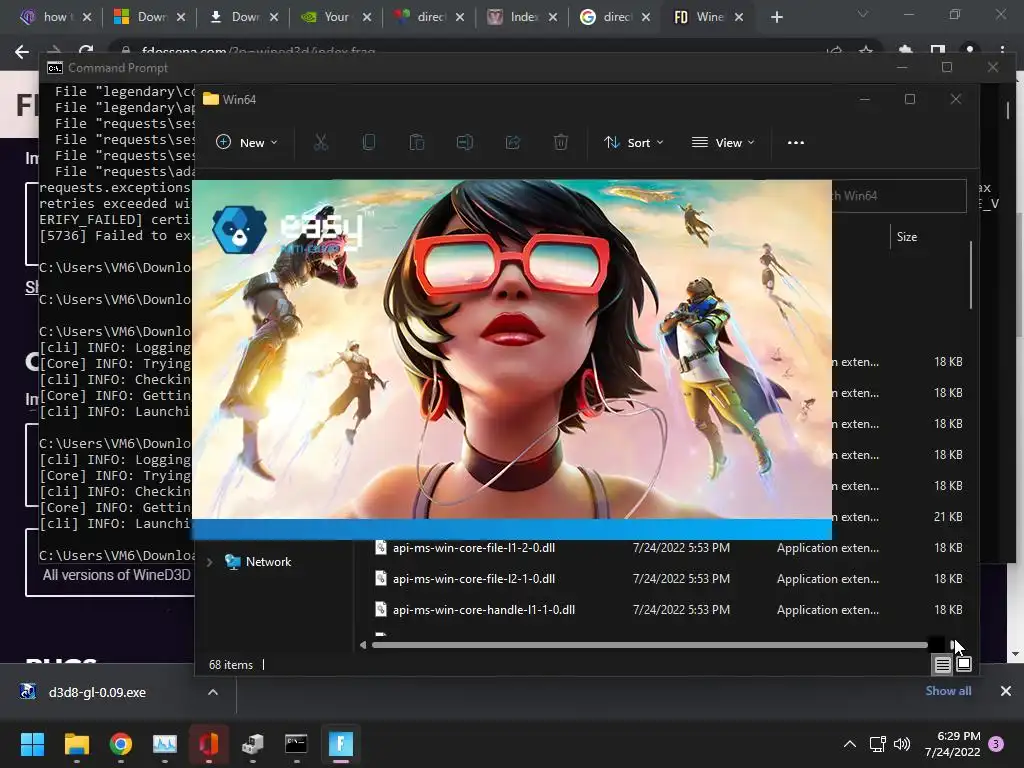
Task: Switch to the first 'Down' Microsoft tab
Action: 148,17
